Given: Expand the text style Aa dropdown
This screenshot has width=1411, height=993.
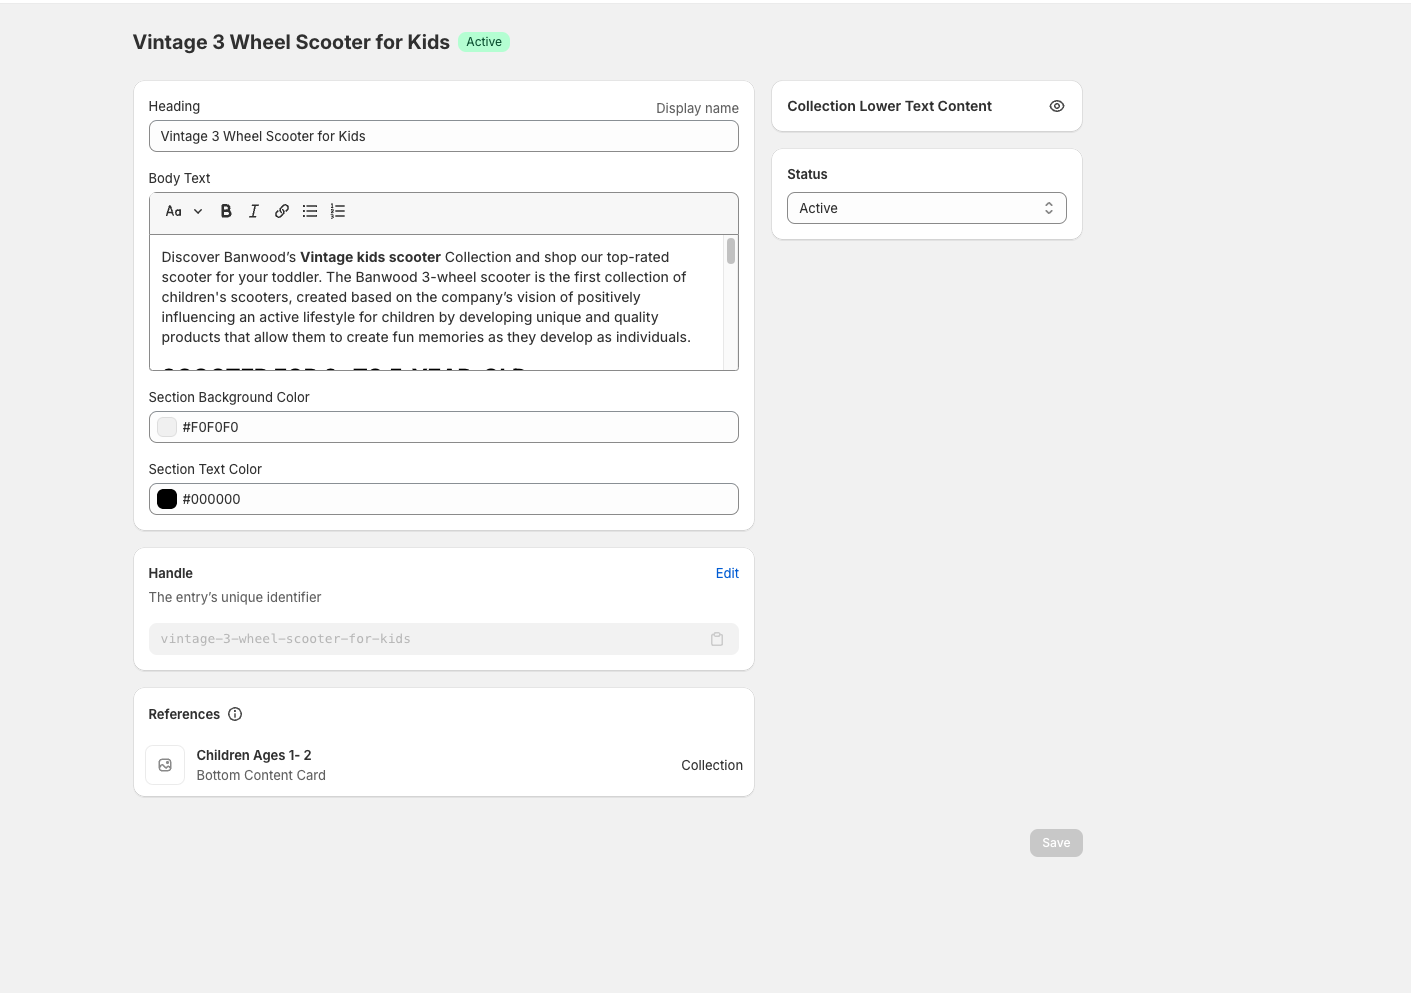Looking at the screenshot, I should tap(184, 211).
